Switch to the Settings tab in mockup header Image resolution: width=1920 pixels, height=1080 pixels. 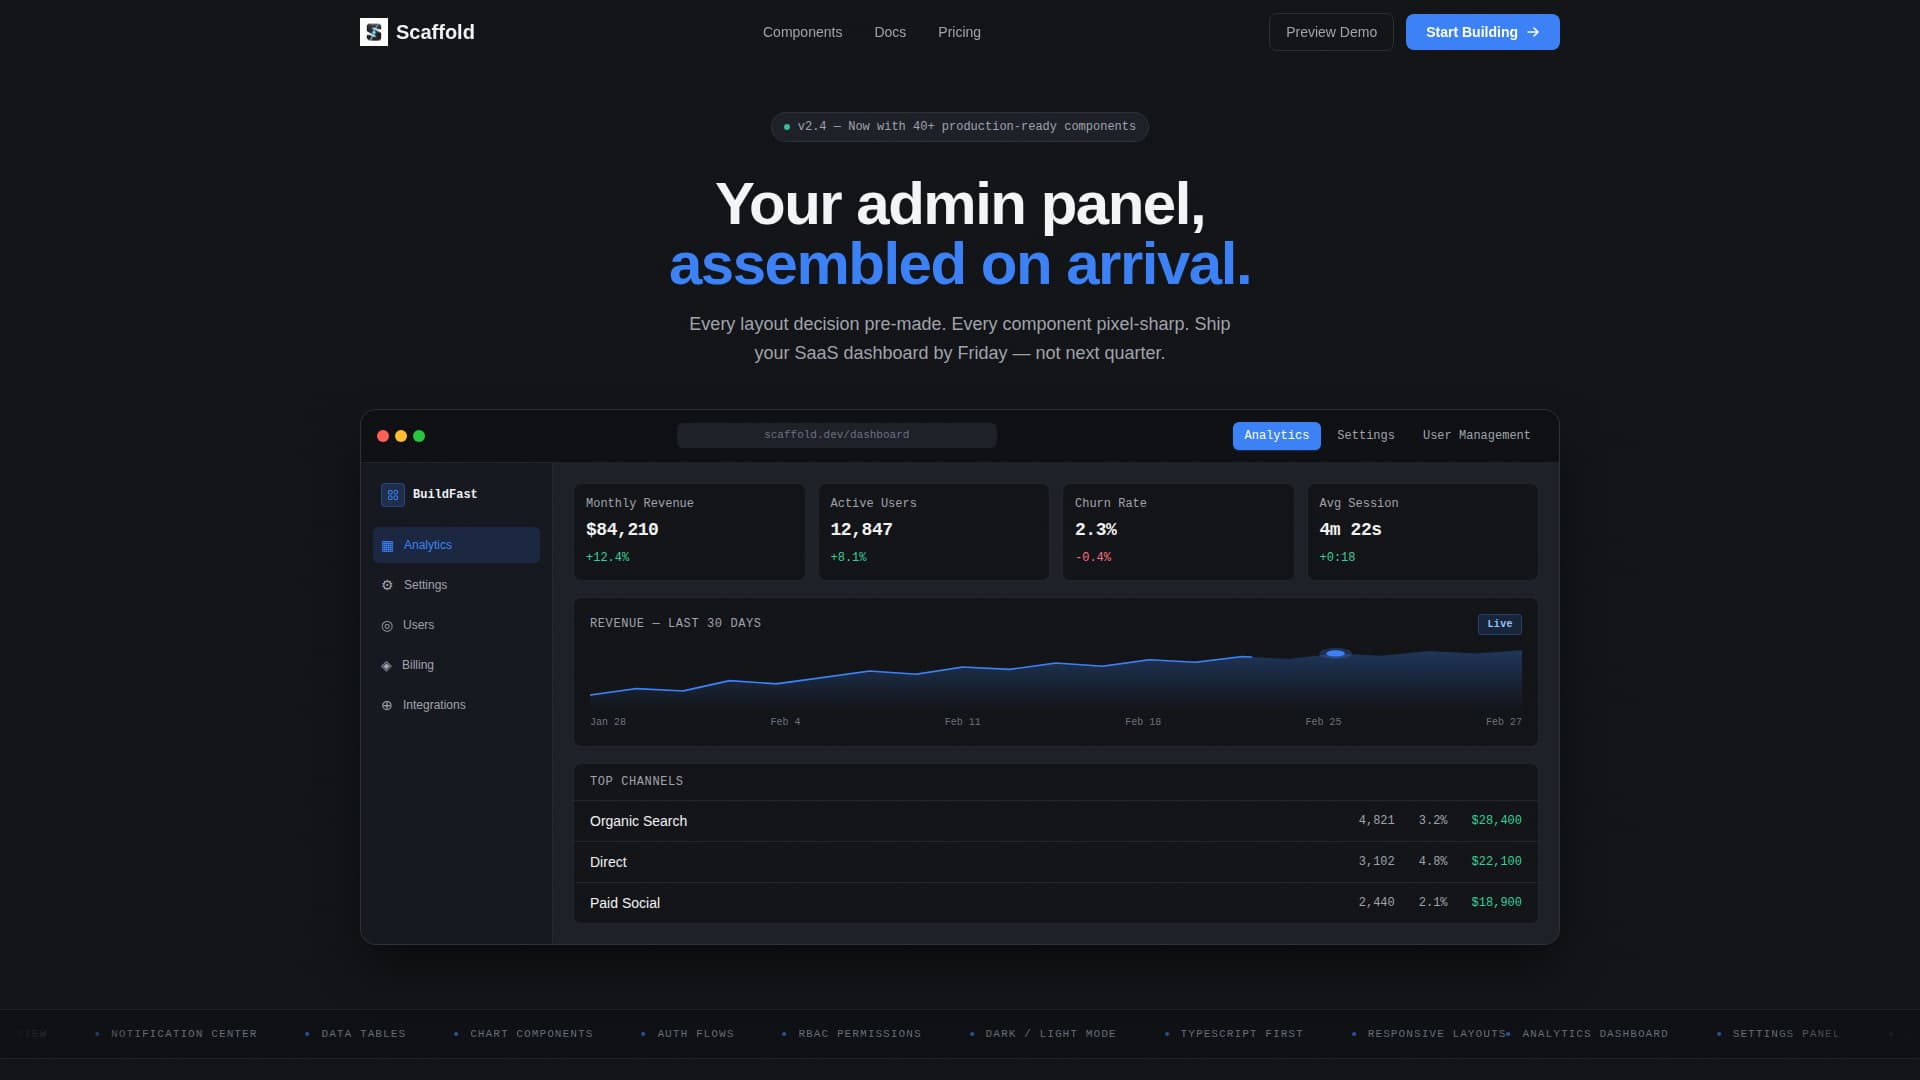(x=1365, y=436)
